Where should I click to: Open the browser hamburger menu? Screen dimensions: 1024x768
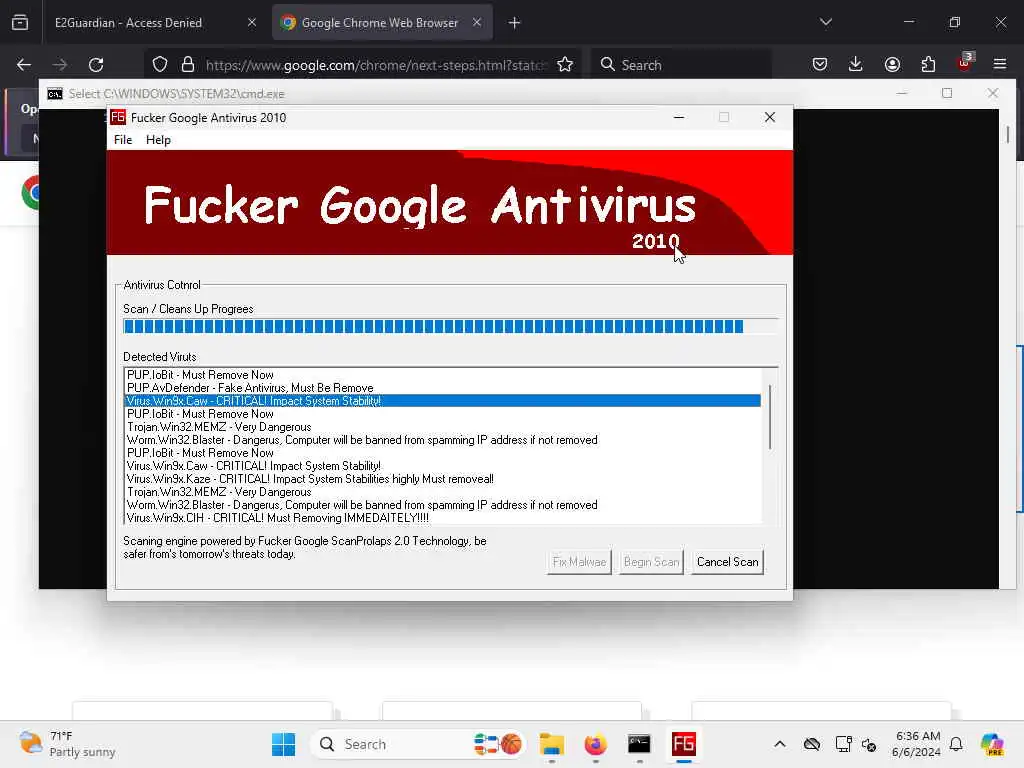pos(1000,65)
